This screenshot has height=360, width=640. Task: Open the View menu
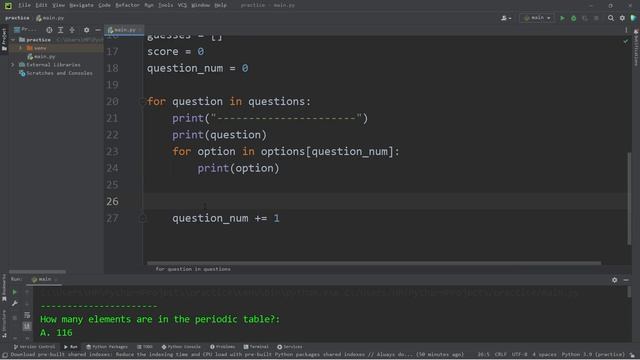coord(59,5)
